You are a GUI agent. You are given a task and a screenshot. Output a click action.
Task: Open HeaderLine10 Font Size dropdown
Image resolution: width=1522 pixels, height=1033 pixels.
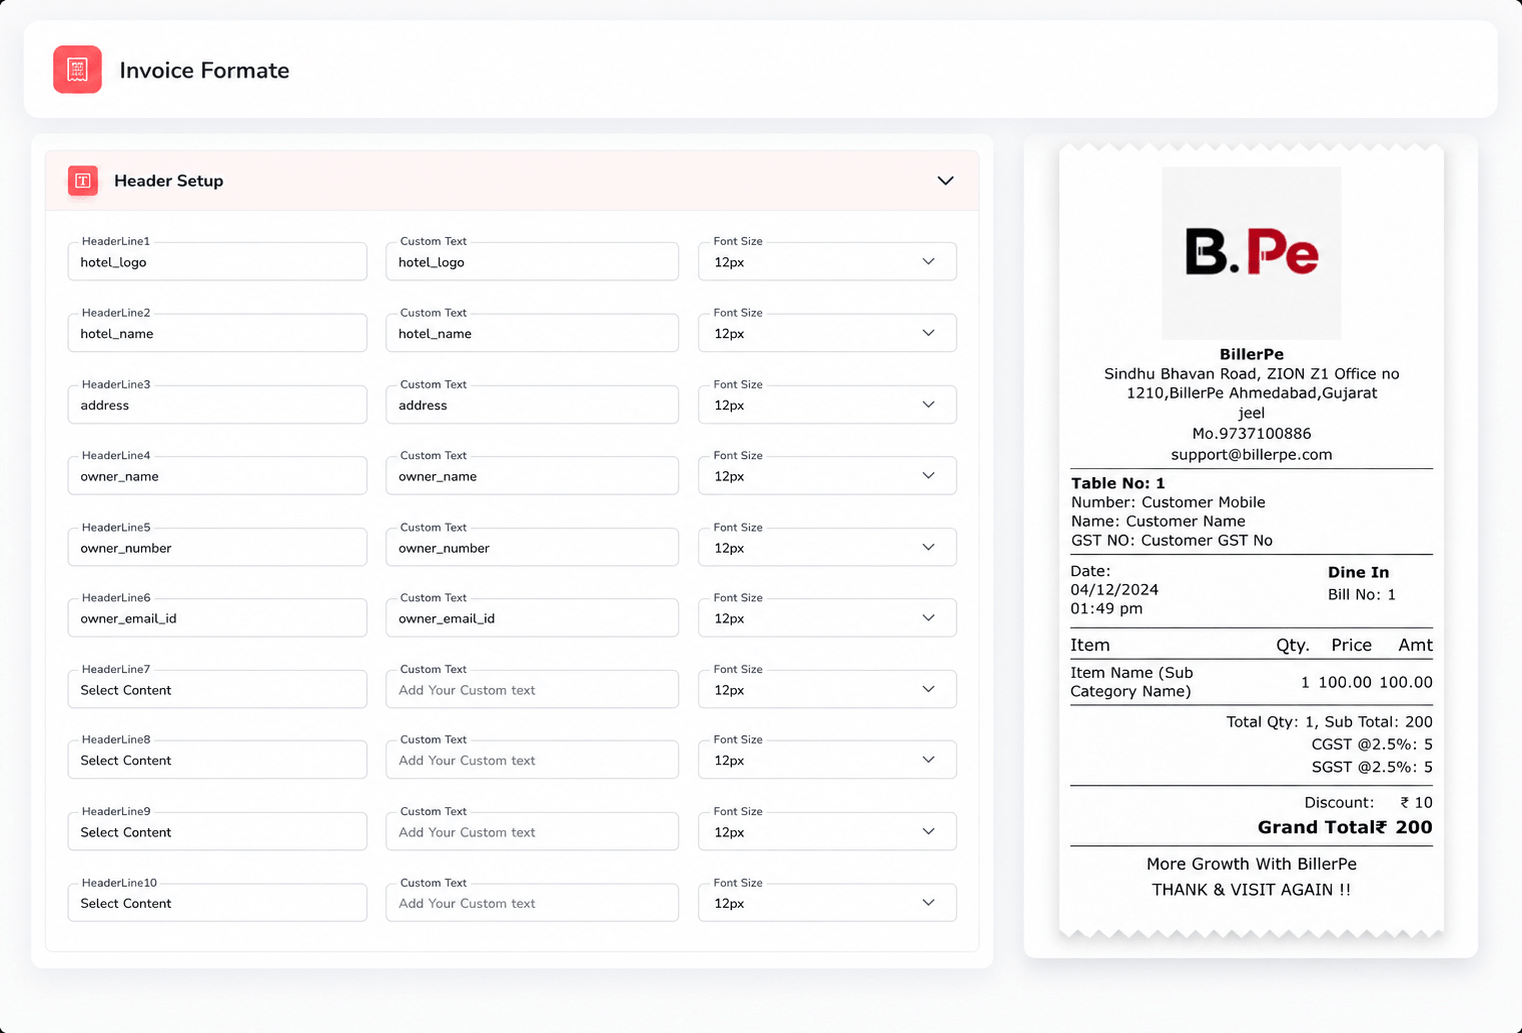tap(827, 903)
